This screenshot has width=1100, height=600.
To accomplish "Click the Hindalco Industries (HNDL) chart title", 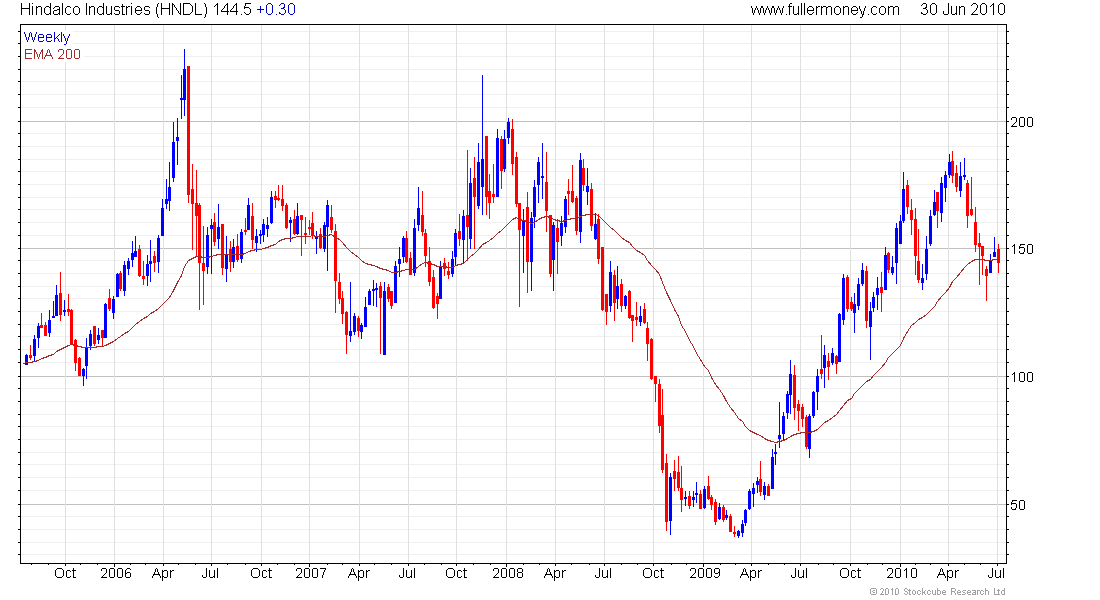I will point(114,10).
